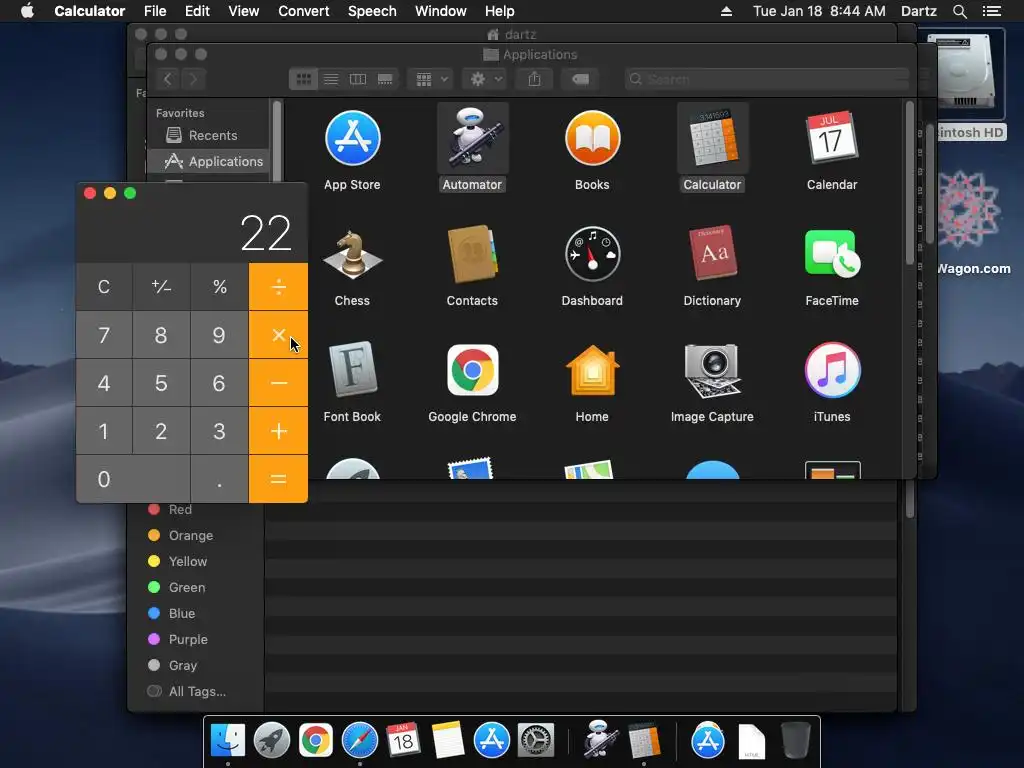The image size is (1024, 768).
Task: Open the Contacts app icon
Action: click(472, 254)
